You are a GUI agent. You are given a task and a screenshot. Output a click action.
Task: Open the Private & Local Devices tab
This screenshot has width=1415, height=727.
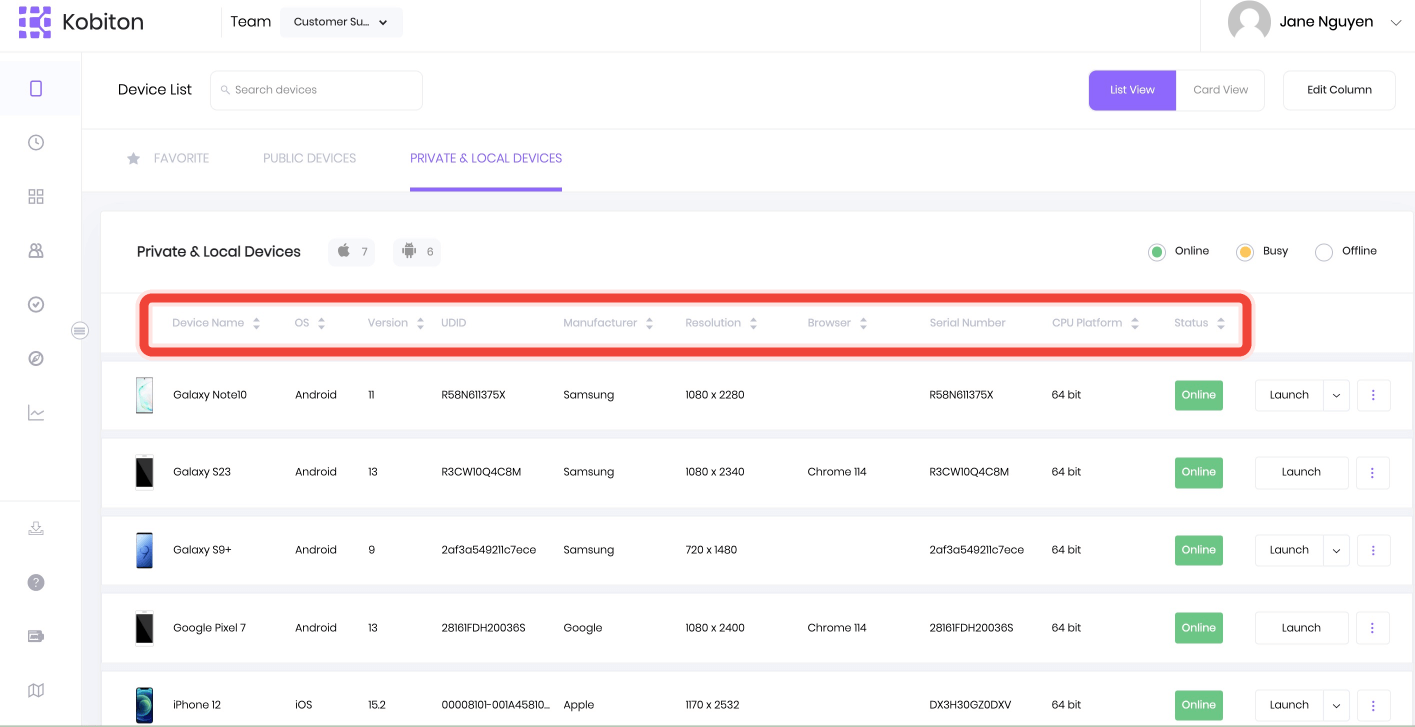point(486,158)
